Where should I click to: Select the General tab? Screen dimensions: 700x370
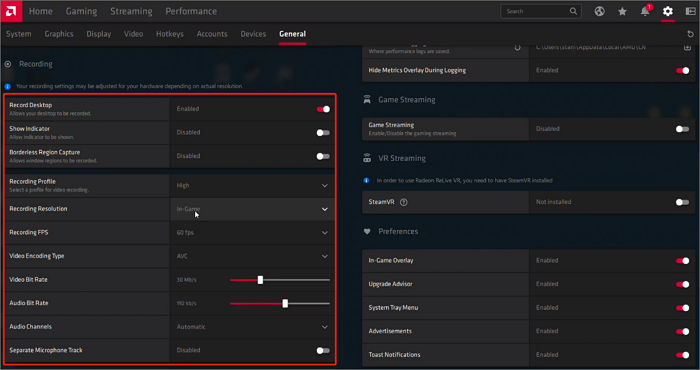click(292, 34)
